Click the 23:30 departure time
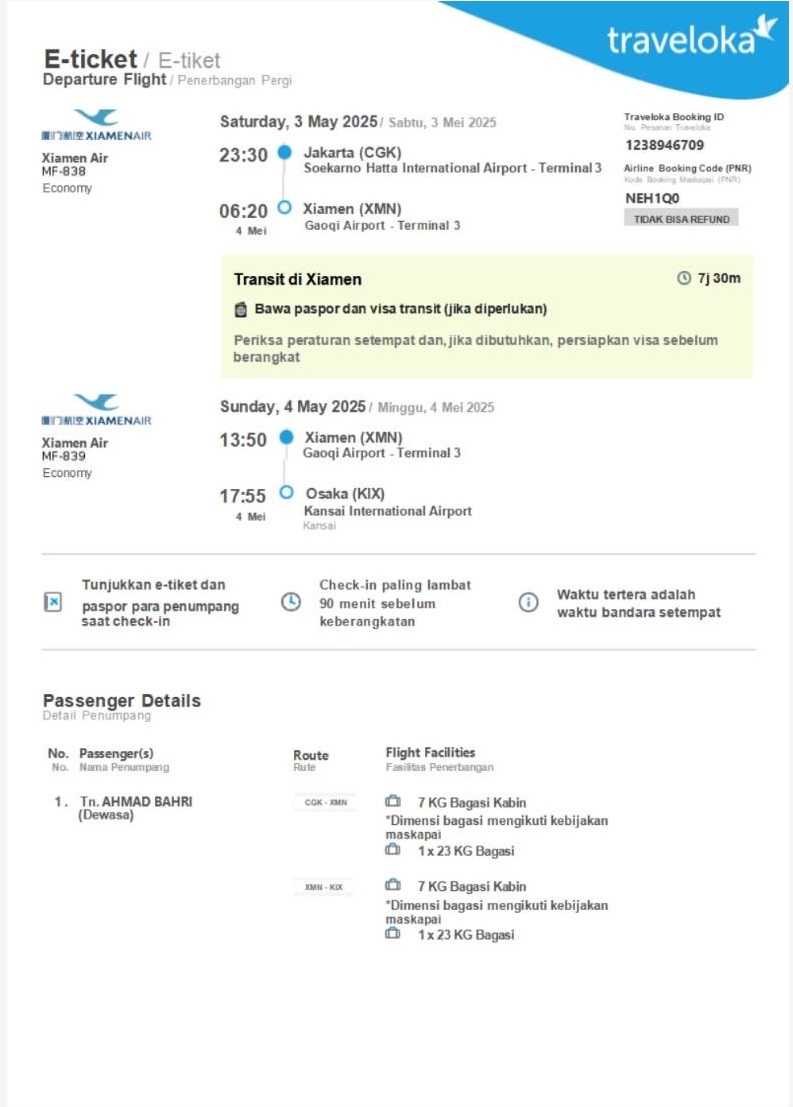This screenshot has height=1107, width=793. pos(244,155)
